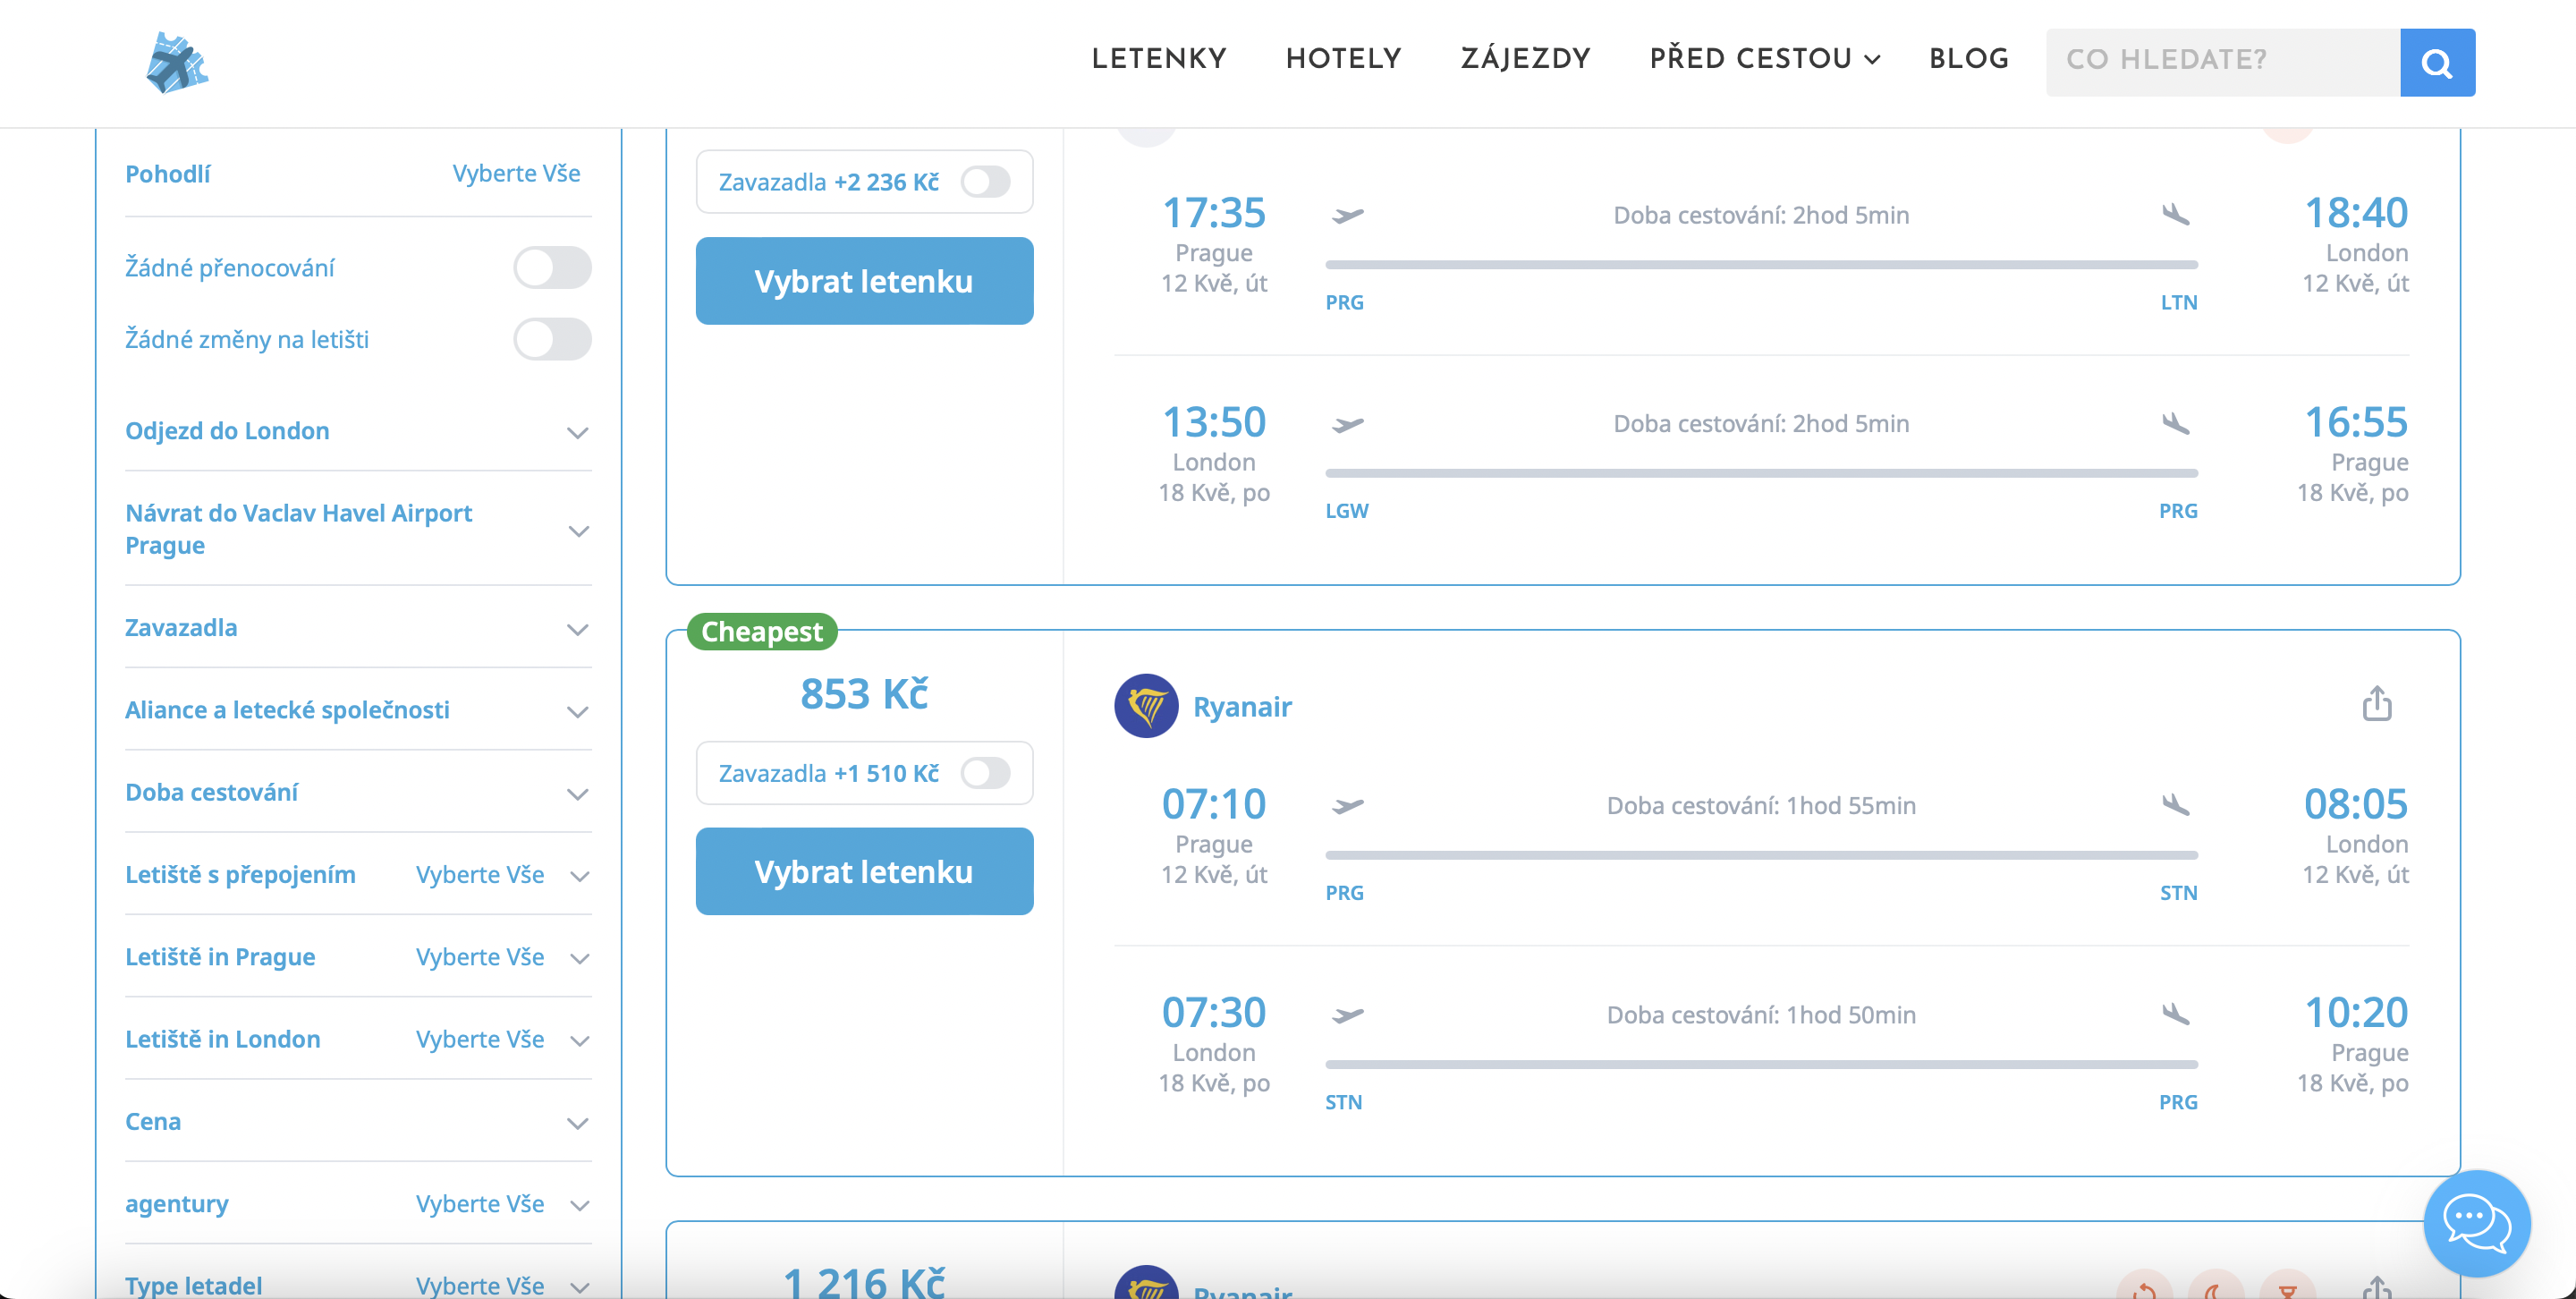Click Vyberte Vše next to Pohodlí
Viewport: 2576px width, 1299px height.
coord(516,173)
